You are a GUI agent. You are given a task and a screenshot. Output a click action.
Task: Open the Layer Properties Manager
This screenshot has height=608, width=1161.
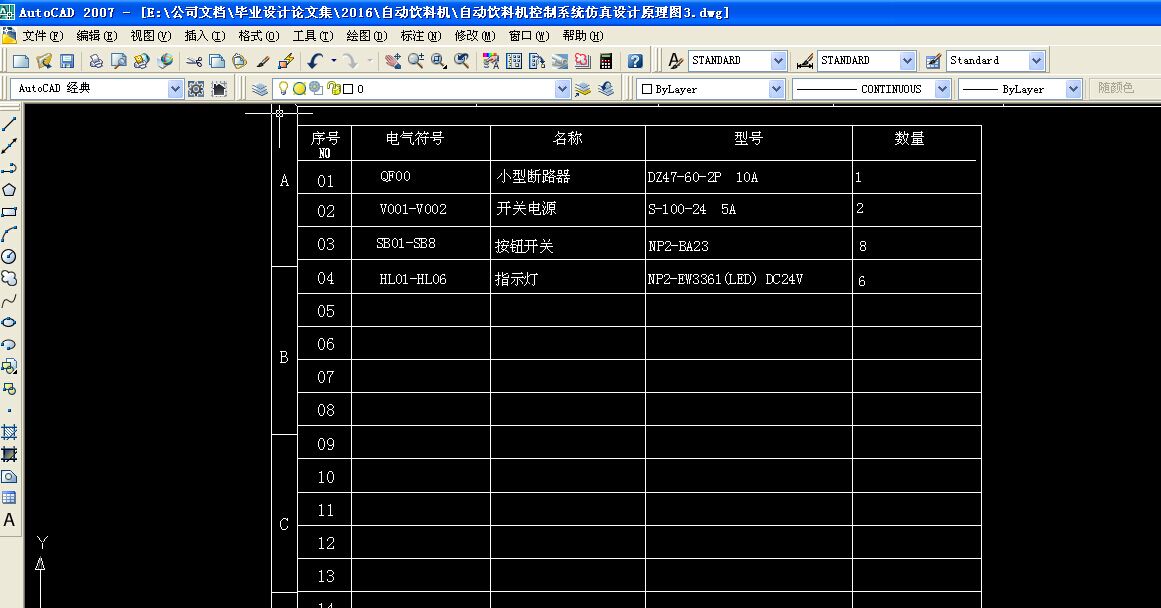tap(259, 88)
